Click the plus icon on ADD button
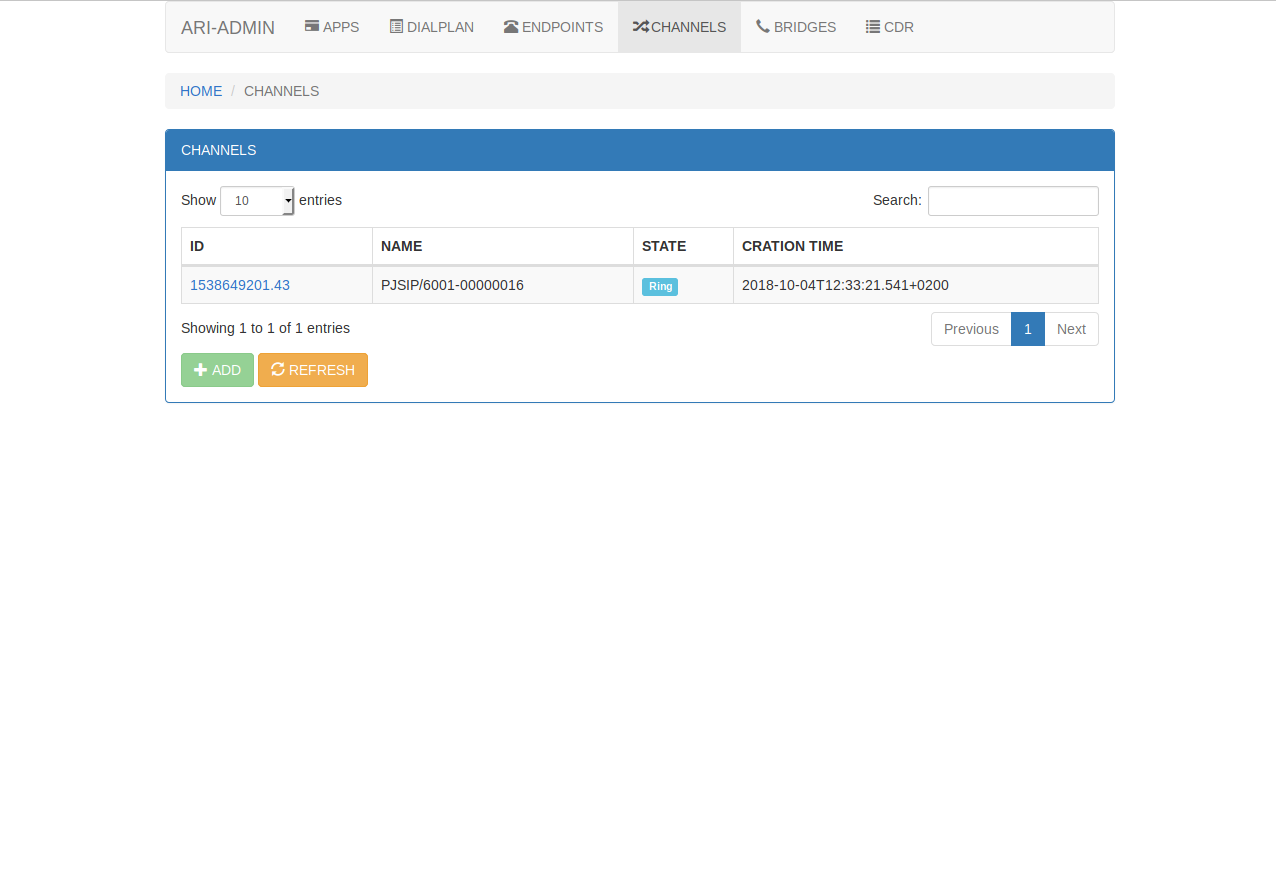 (x=200, y=370)
